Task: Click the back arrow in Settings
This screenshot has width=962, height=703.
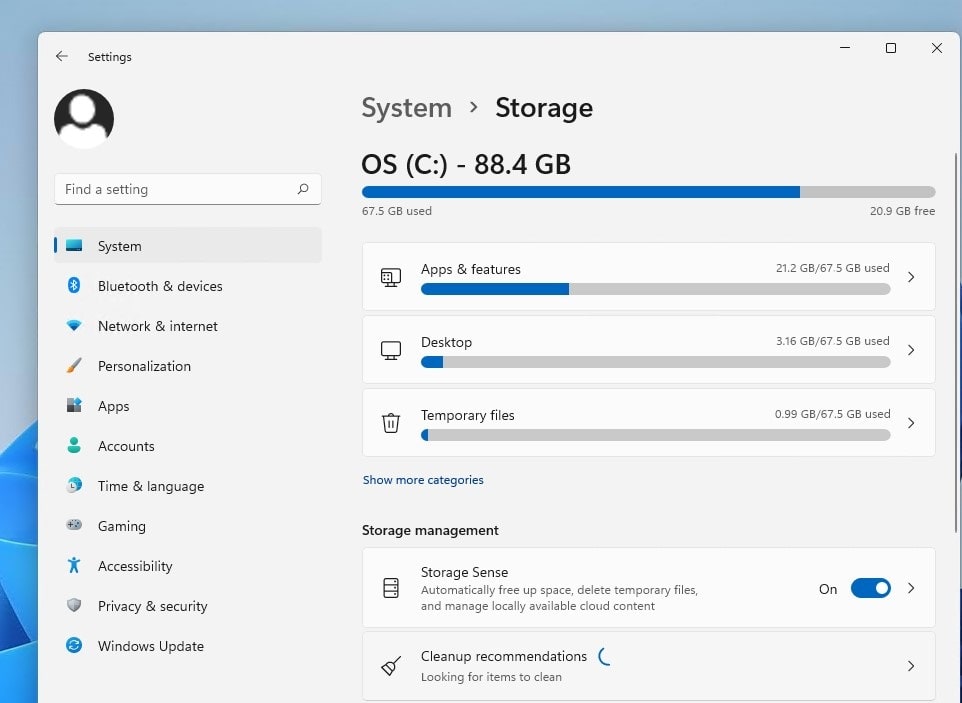Action: point(62,57)
